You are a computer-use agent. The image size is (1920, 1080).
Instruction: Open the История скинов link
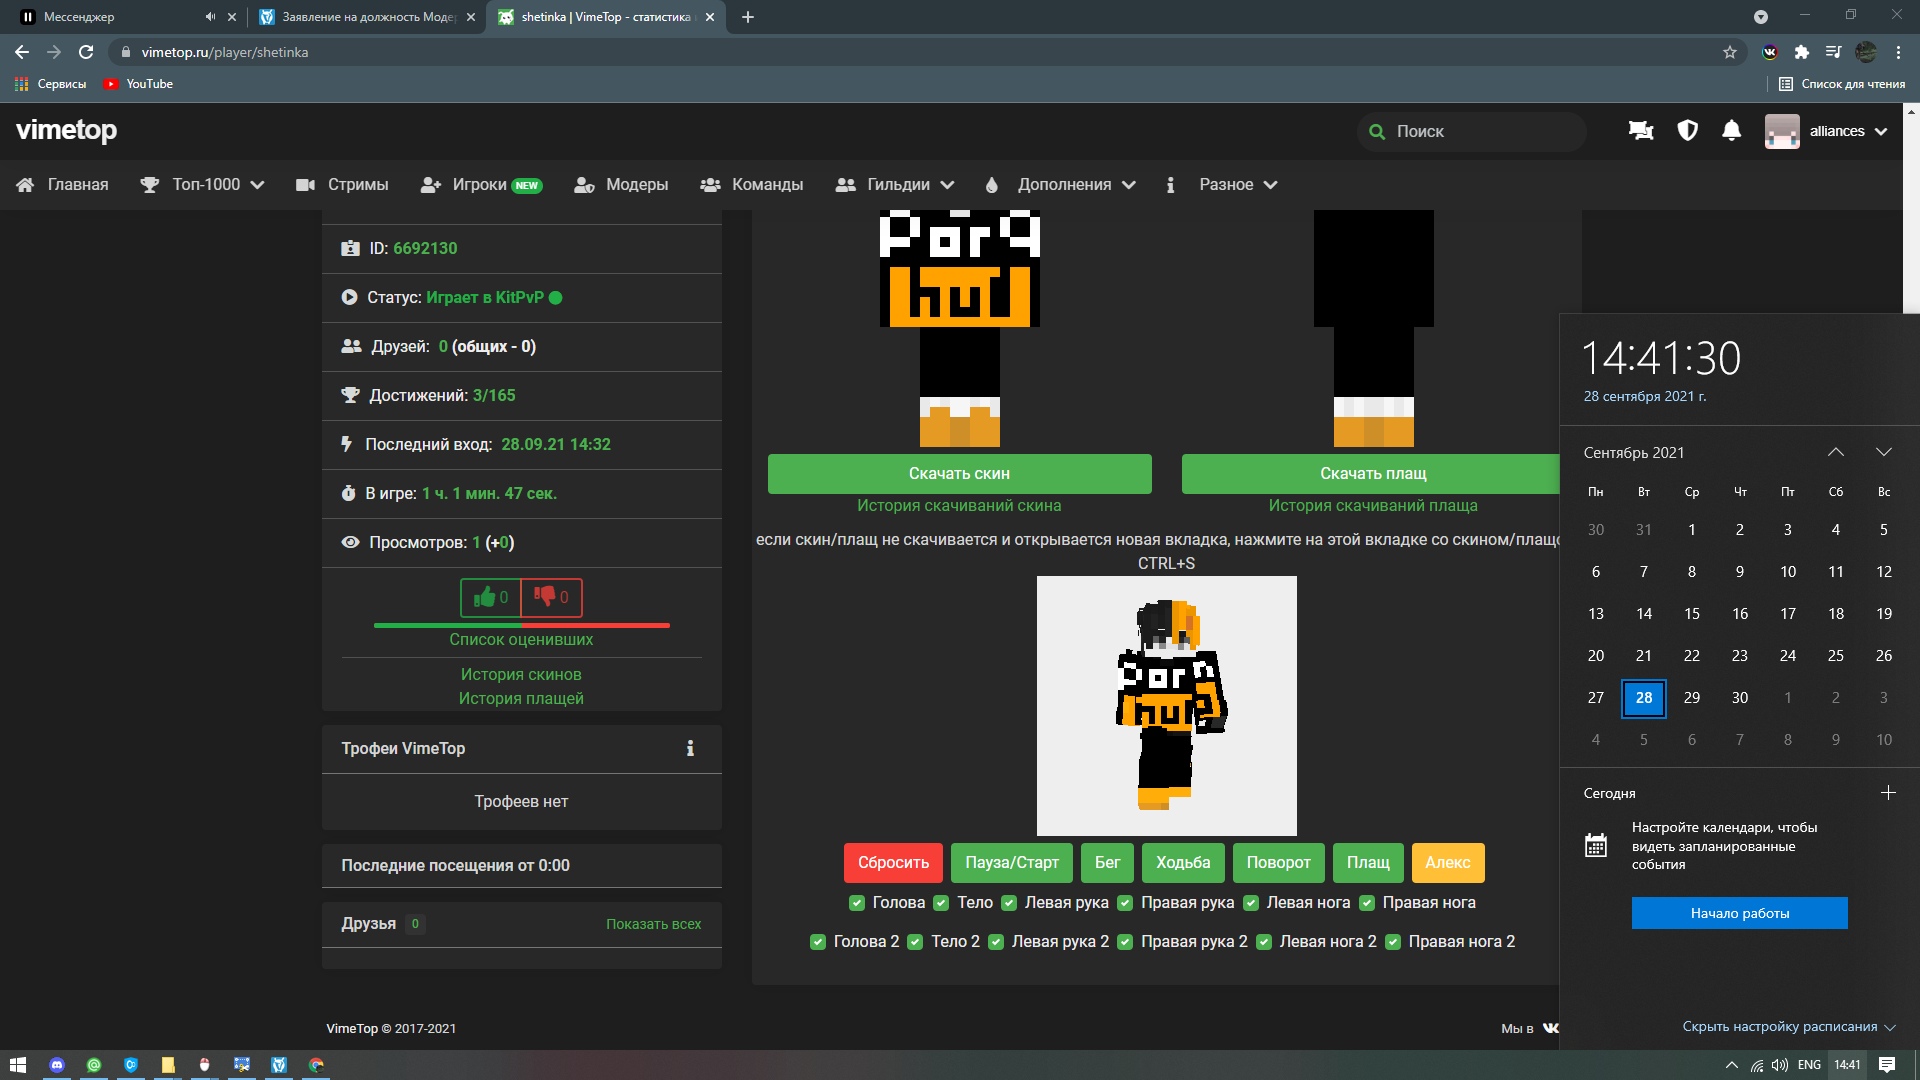tap(521, 674)
